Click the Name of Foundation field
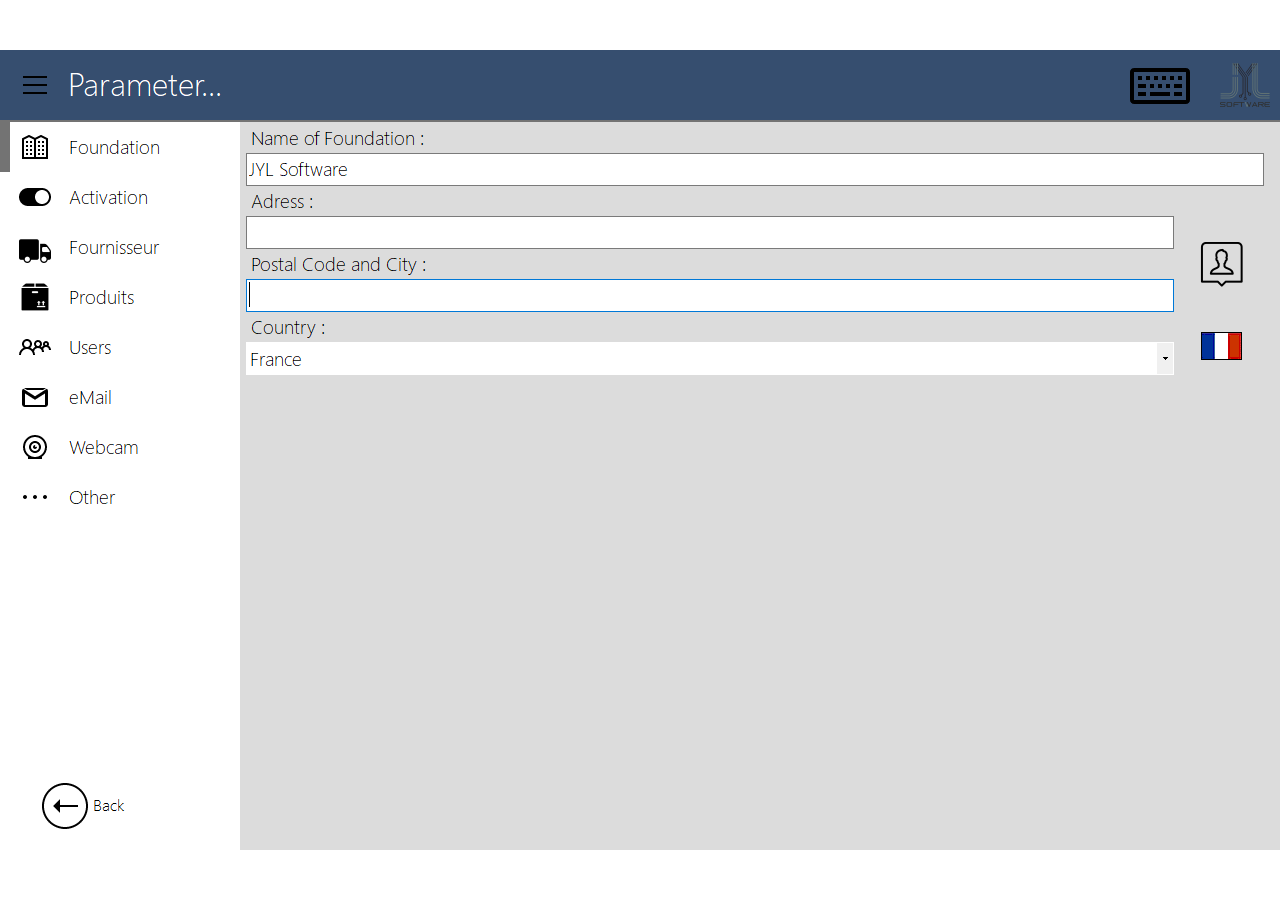 coord(754,170)
